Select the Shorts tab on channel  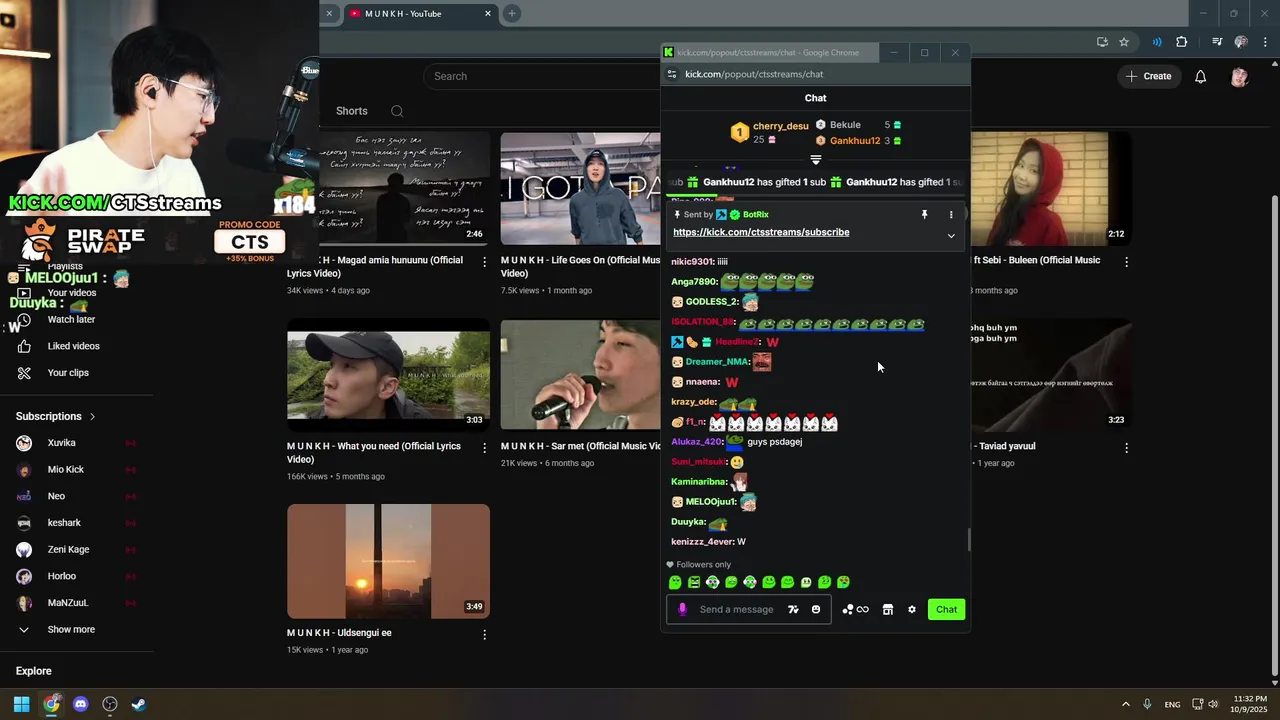coord(352,111)
